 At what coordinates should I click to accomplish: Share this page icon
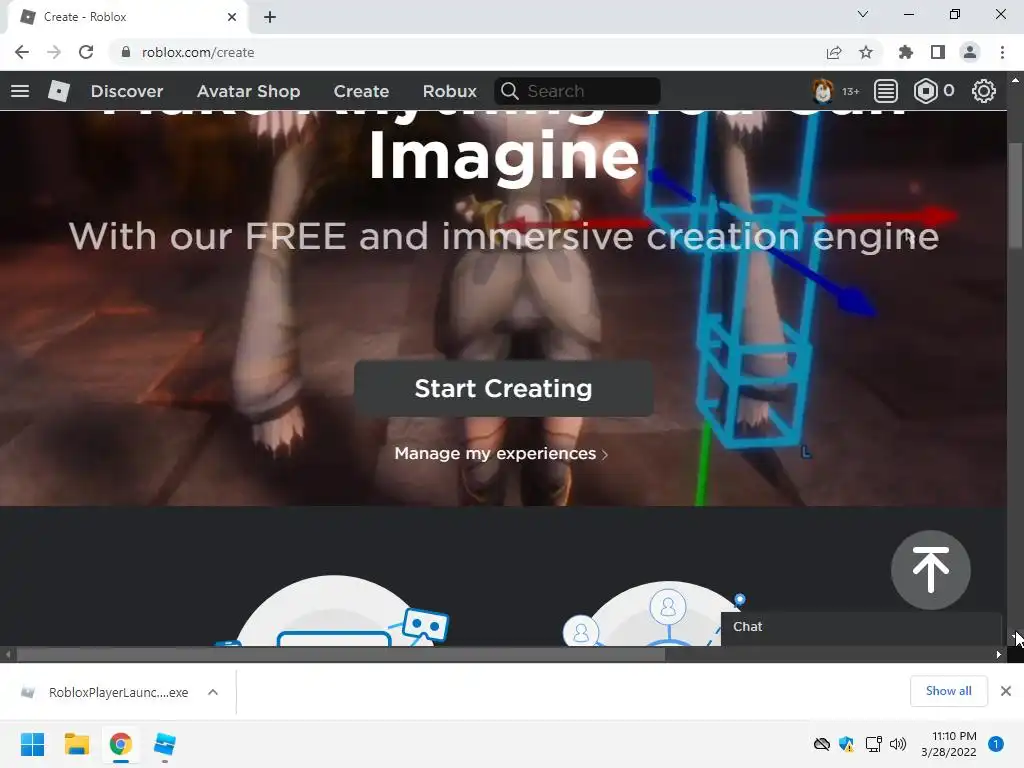click(x=834, y=52)
